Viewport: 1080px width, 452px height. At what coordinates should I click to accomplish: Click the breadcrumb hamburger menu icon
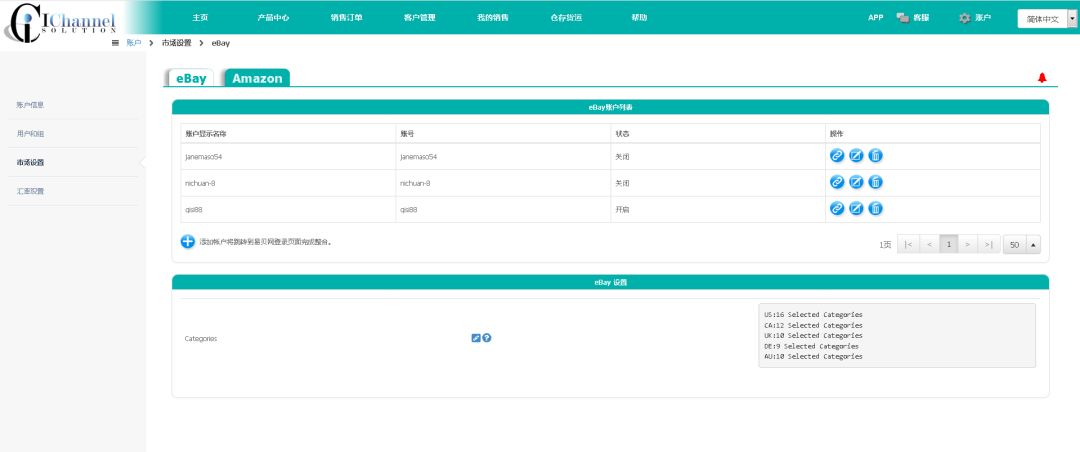point(116,43)
